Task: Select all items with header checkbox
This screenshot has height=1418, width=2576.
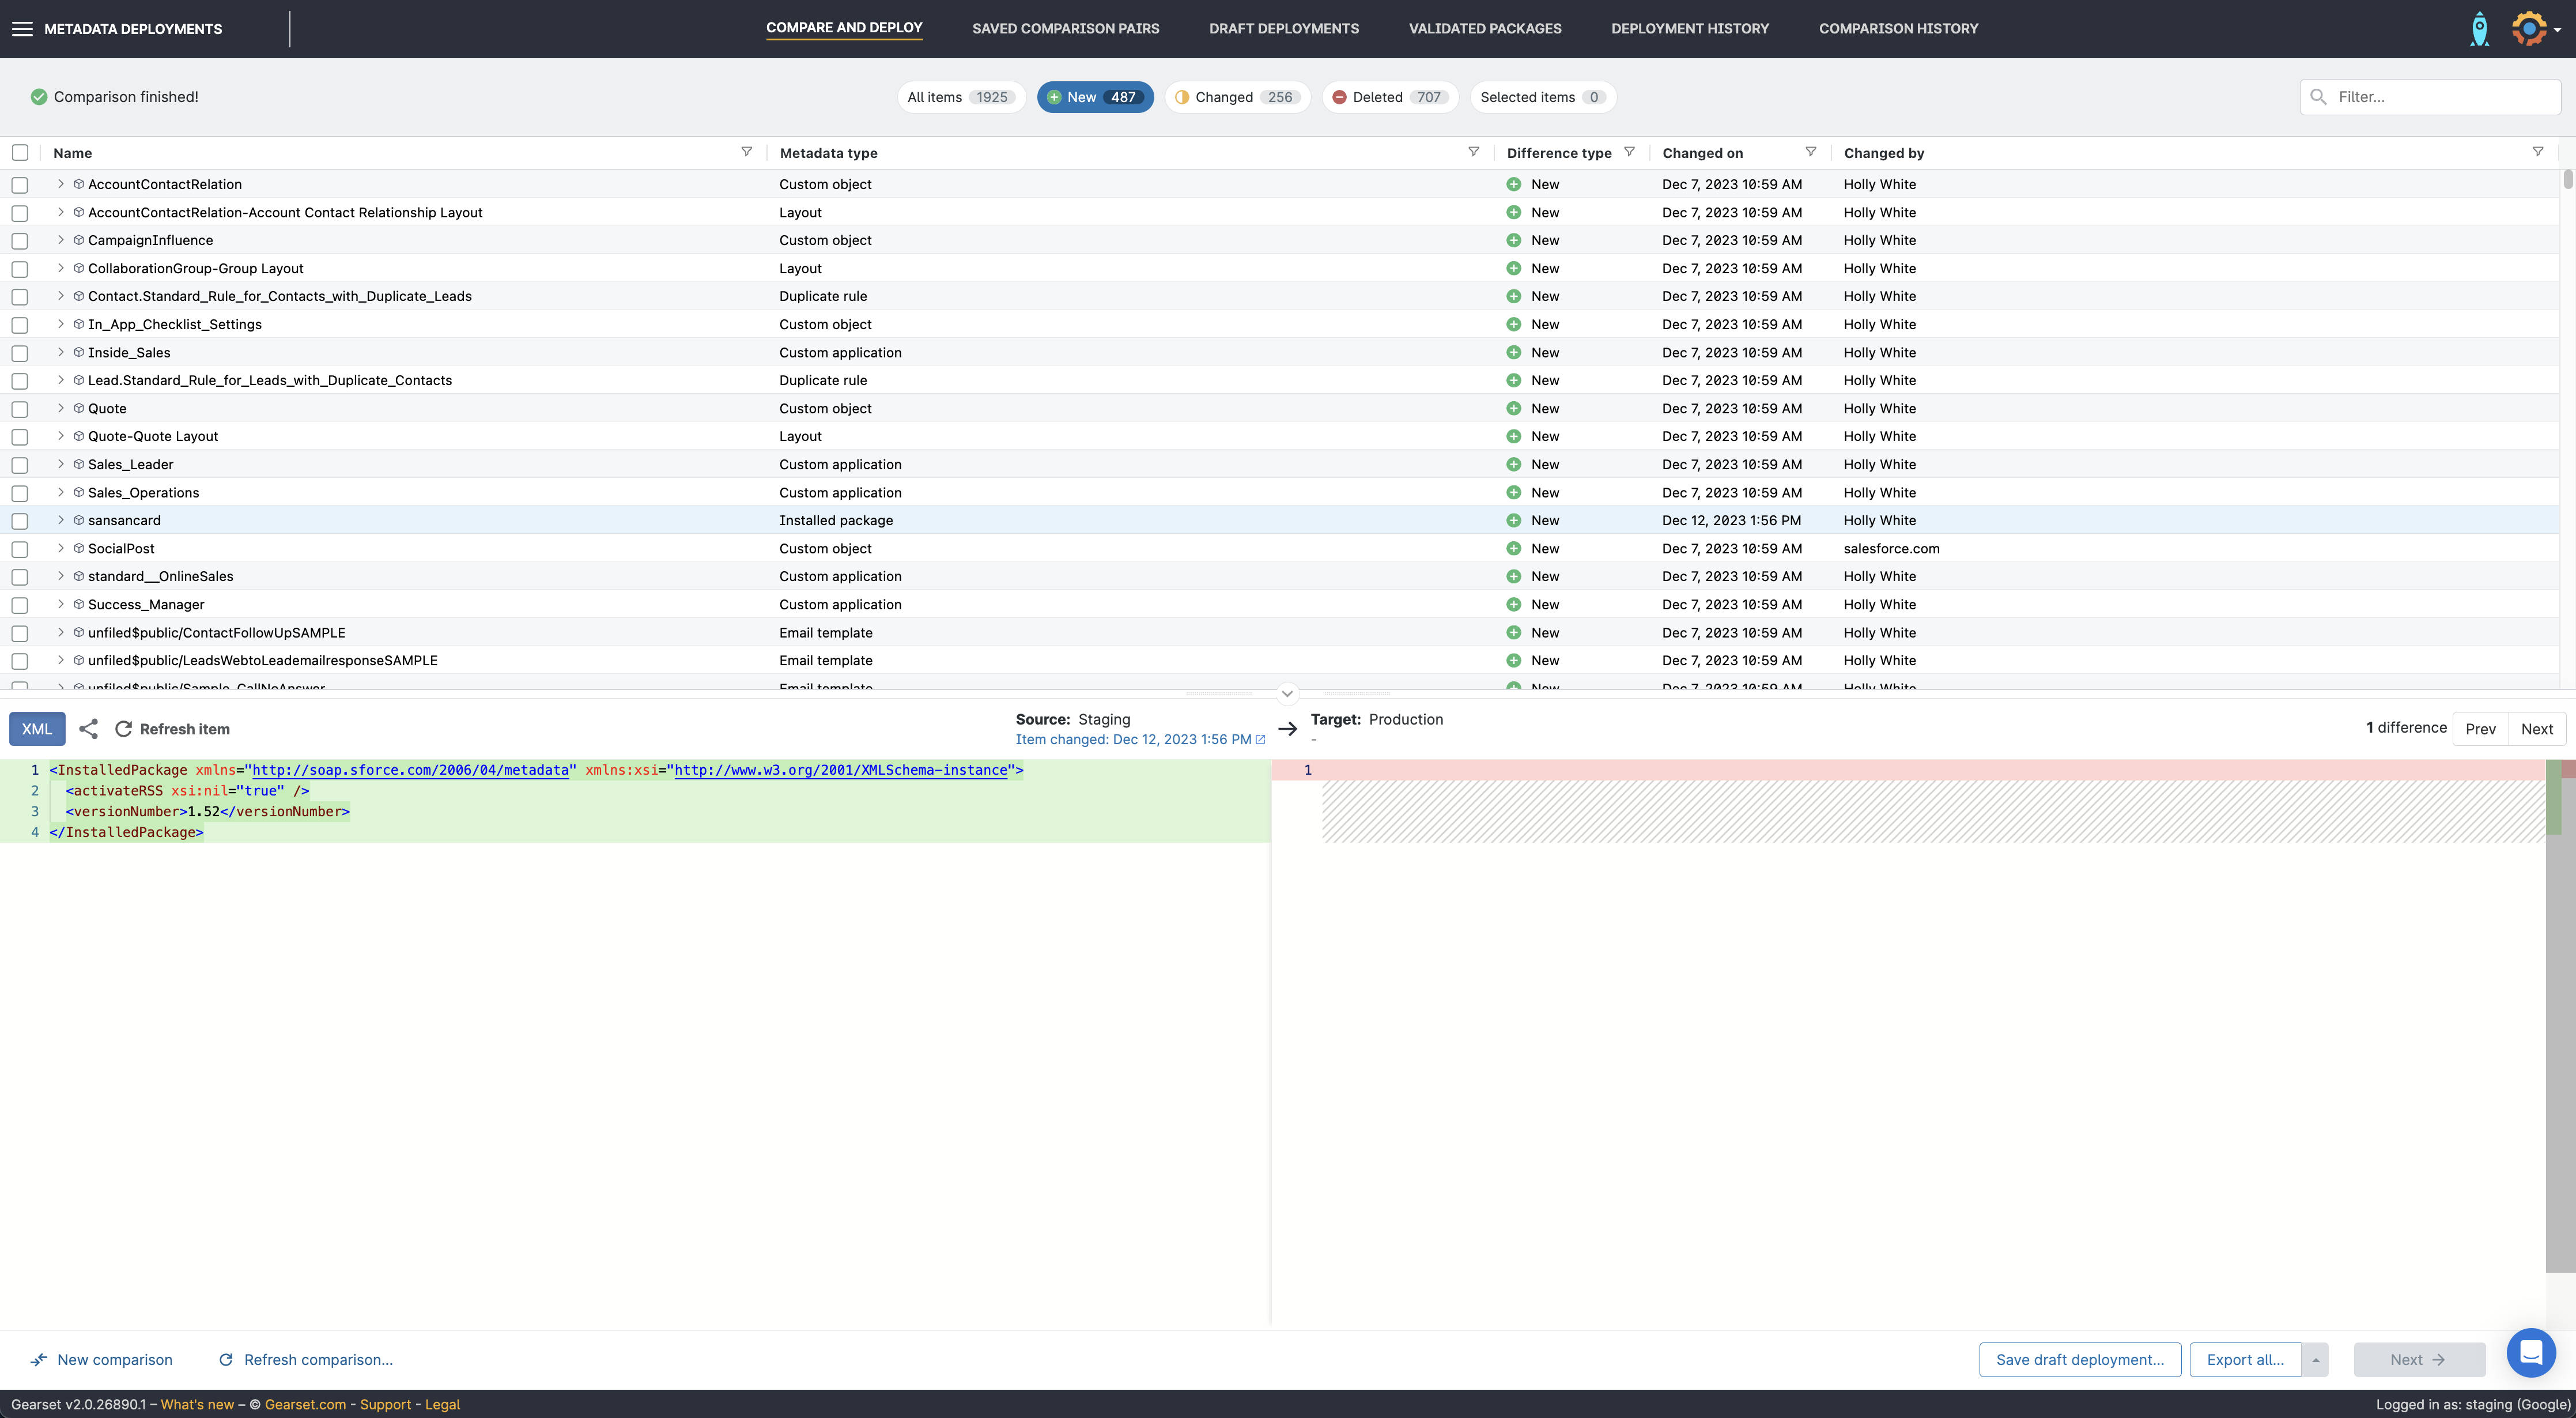Action: pyautogui.click(x=20, y=153)
